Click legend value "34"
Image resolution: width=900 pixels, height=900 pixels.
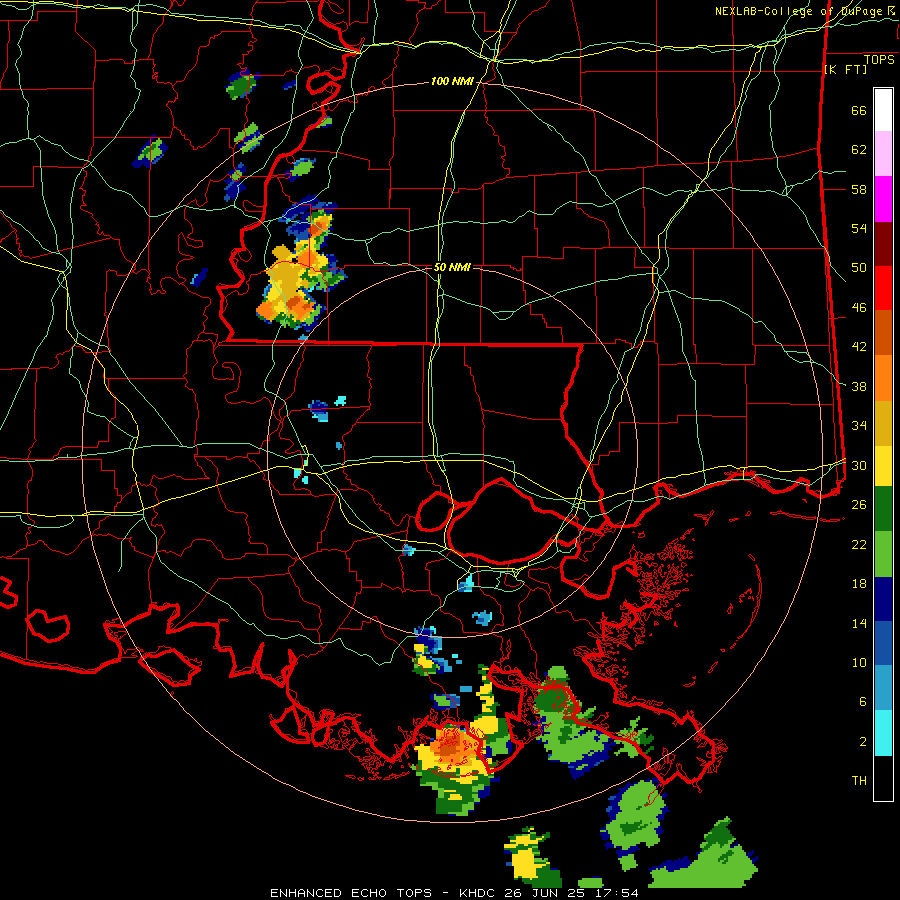point(859,426)
